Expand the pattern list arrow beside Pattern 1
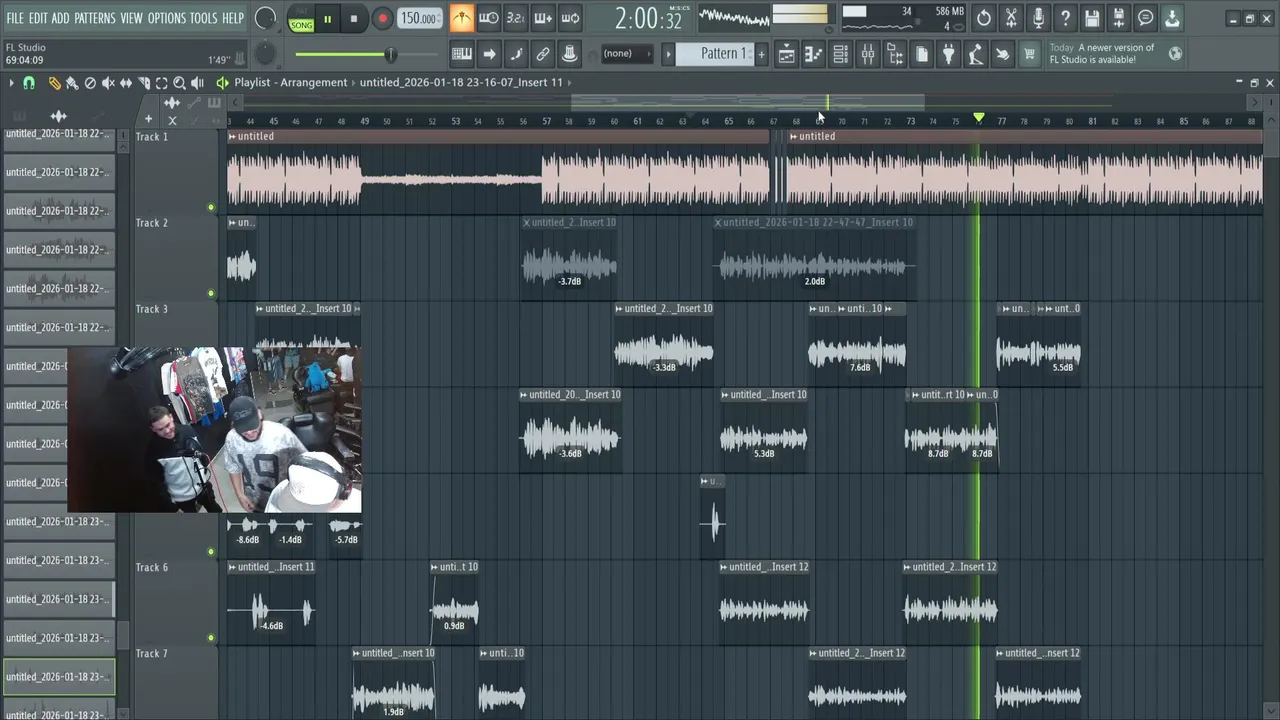The image size is (1280, 720). 668,54
